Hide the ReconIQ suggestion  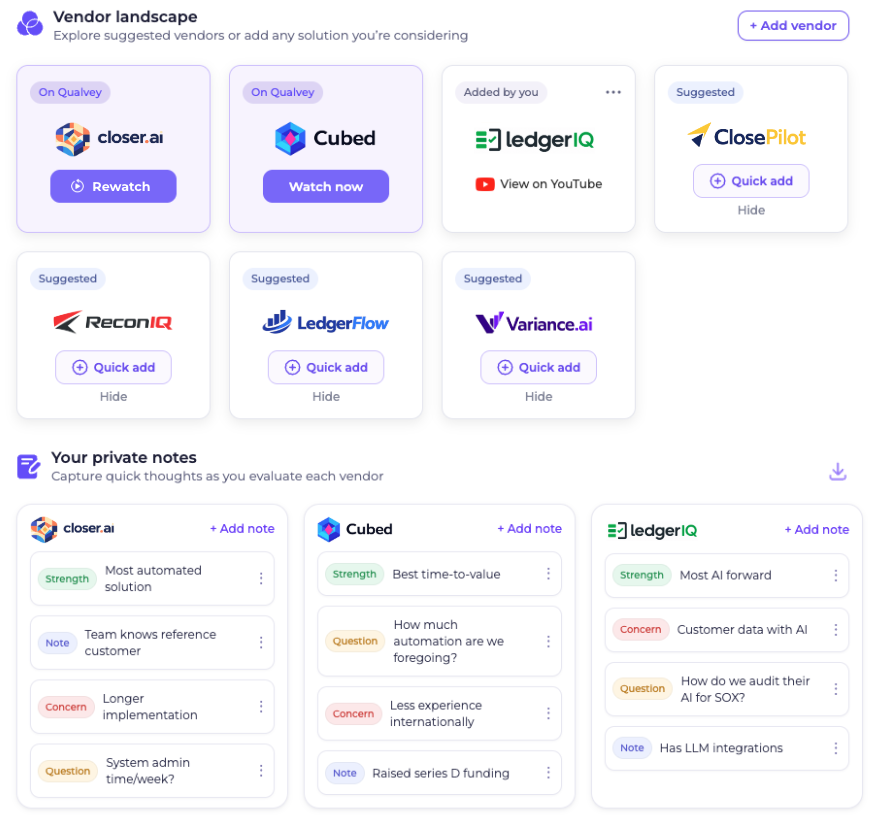click(x=113, y=396)
